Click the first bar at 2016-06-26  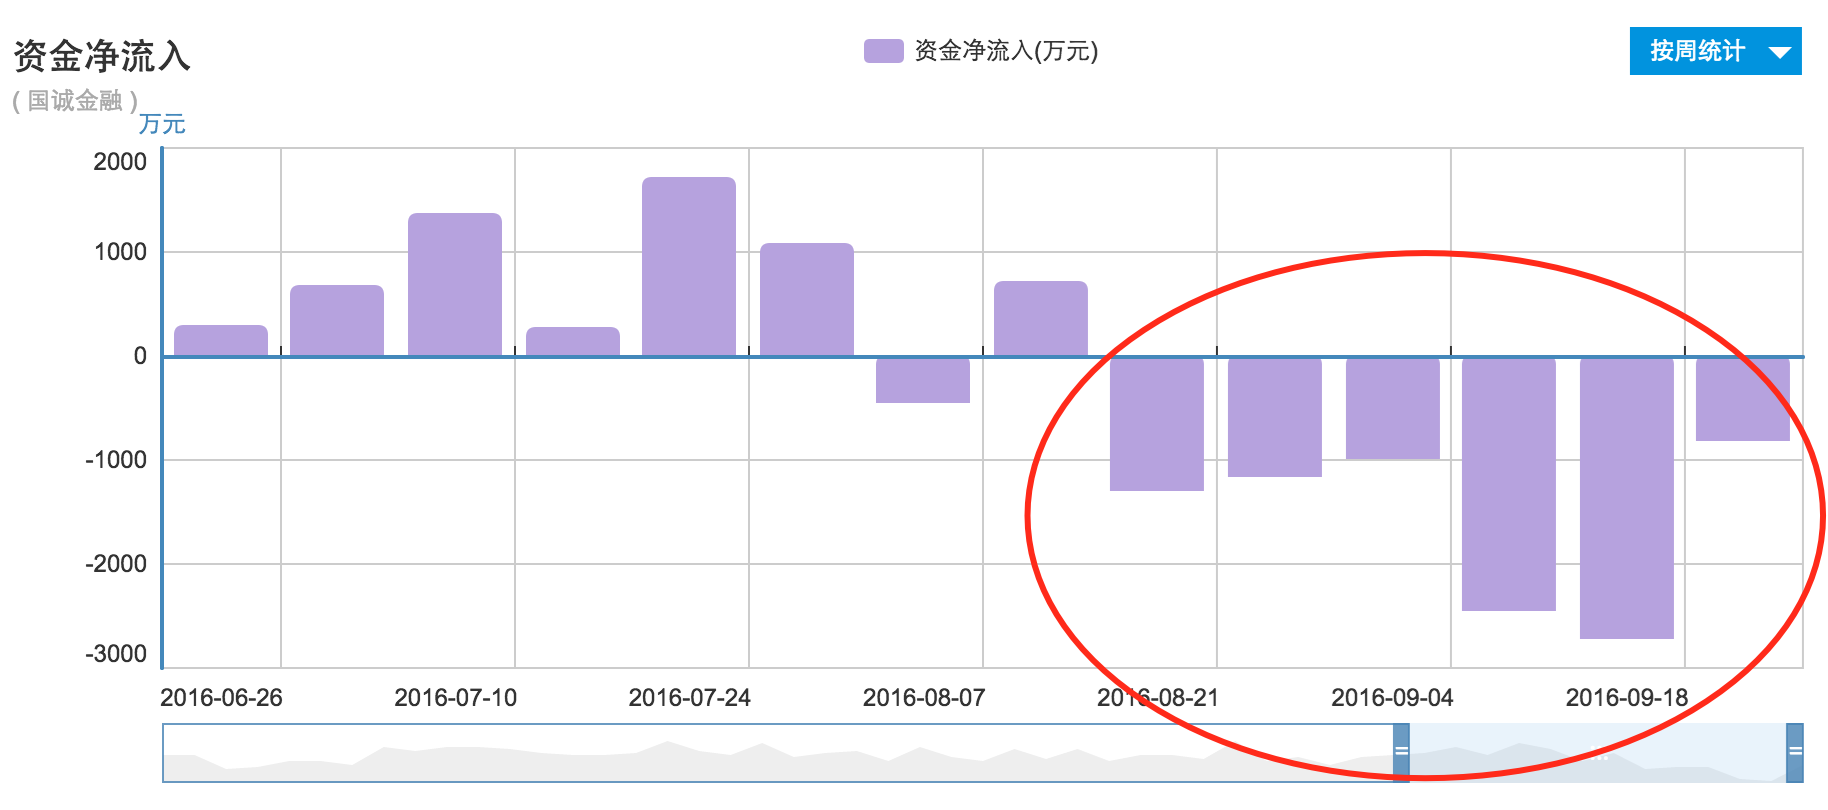tap(221, 341)
